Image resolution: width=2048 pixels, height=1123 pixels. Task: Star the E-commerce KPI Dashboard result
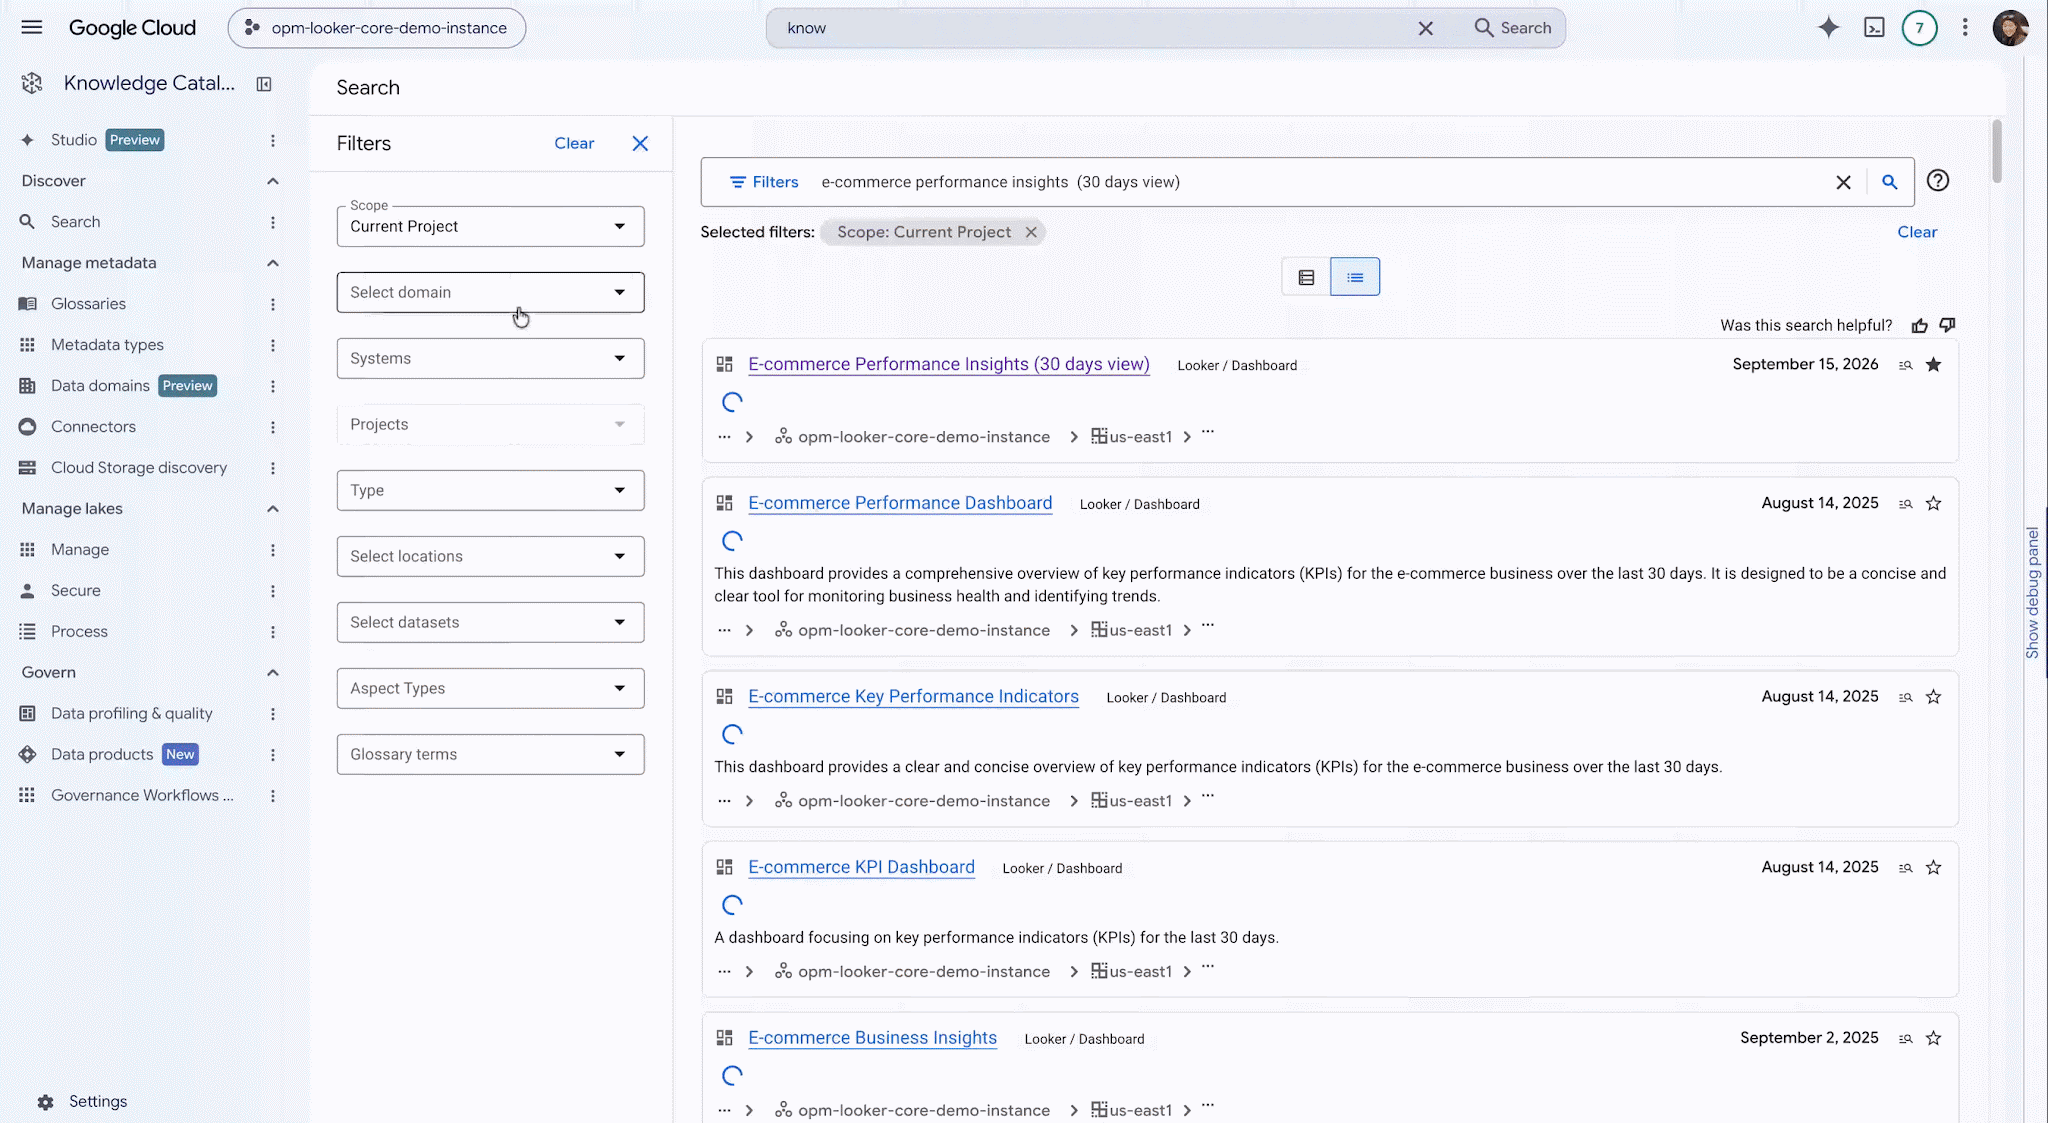[x=1933, y=867]
